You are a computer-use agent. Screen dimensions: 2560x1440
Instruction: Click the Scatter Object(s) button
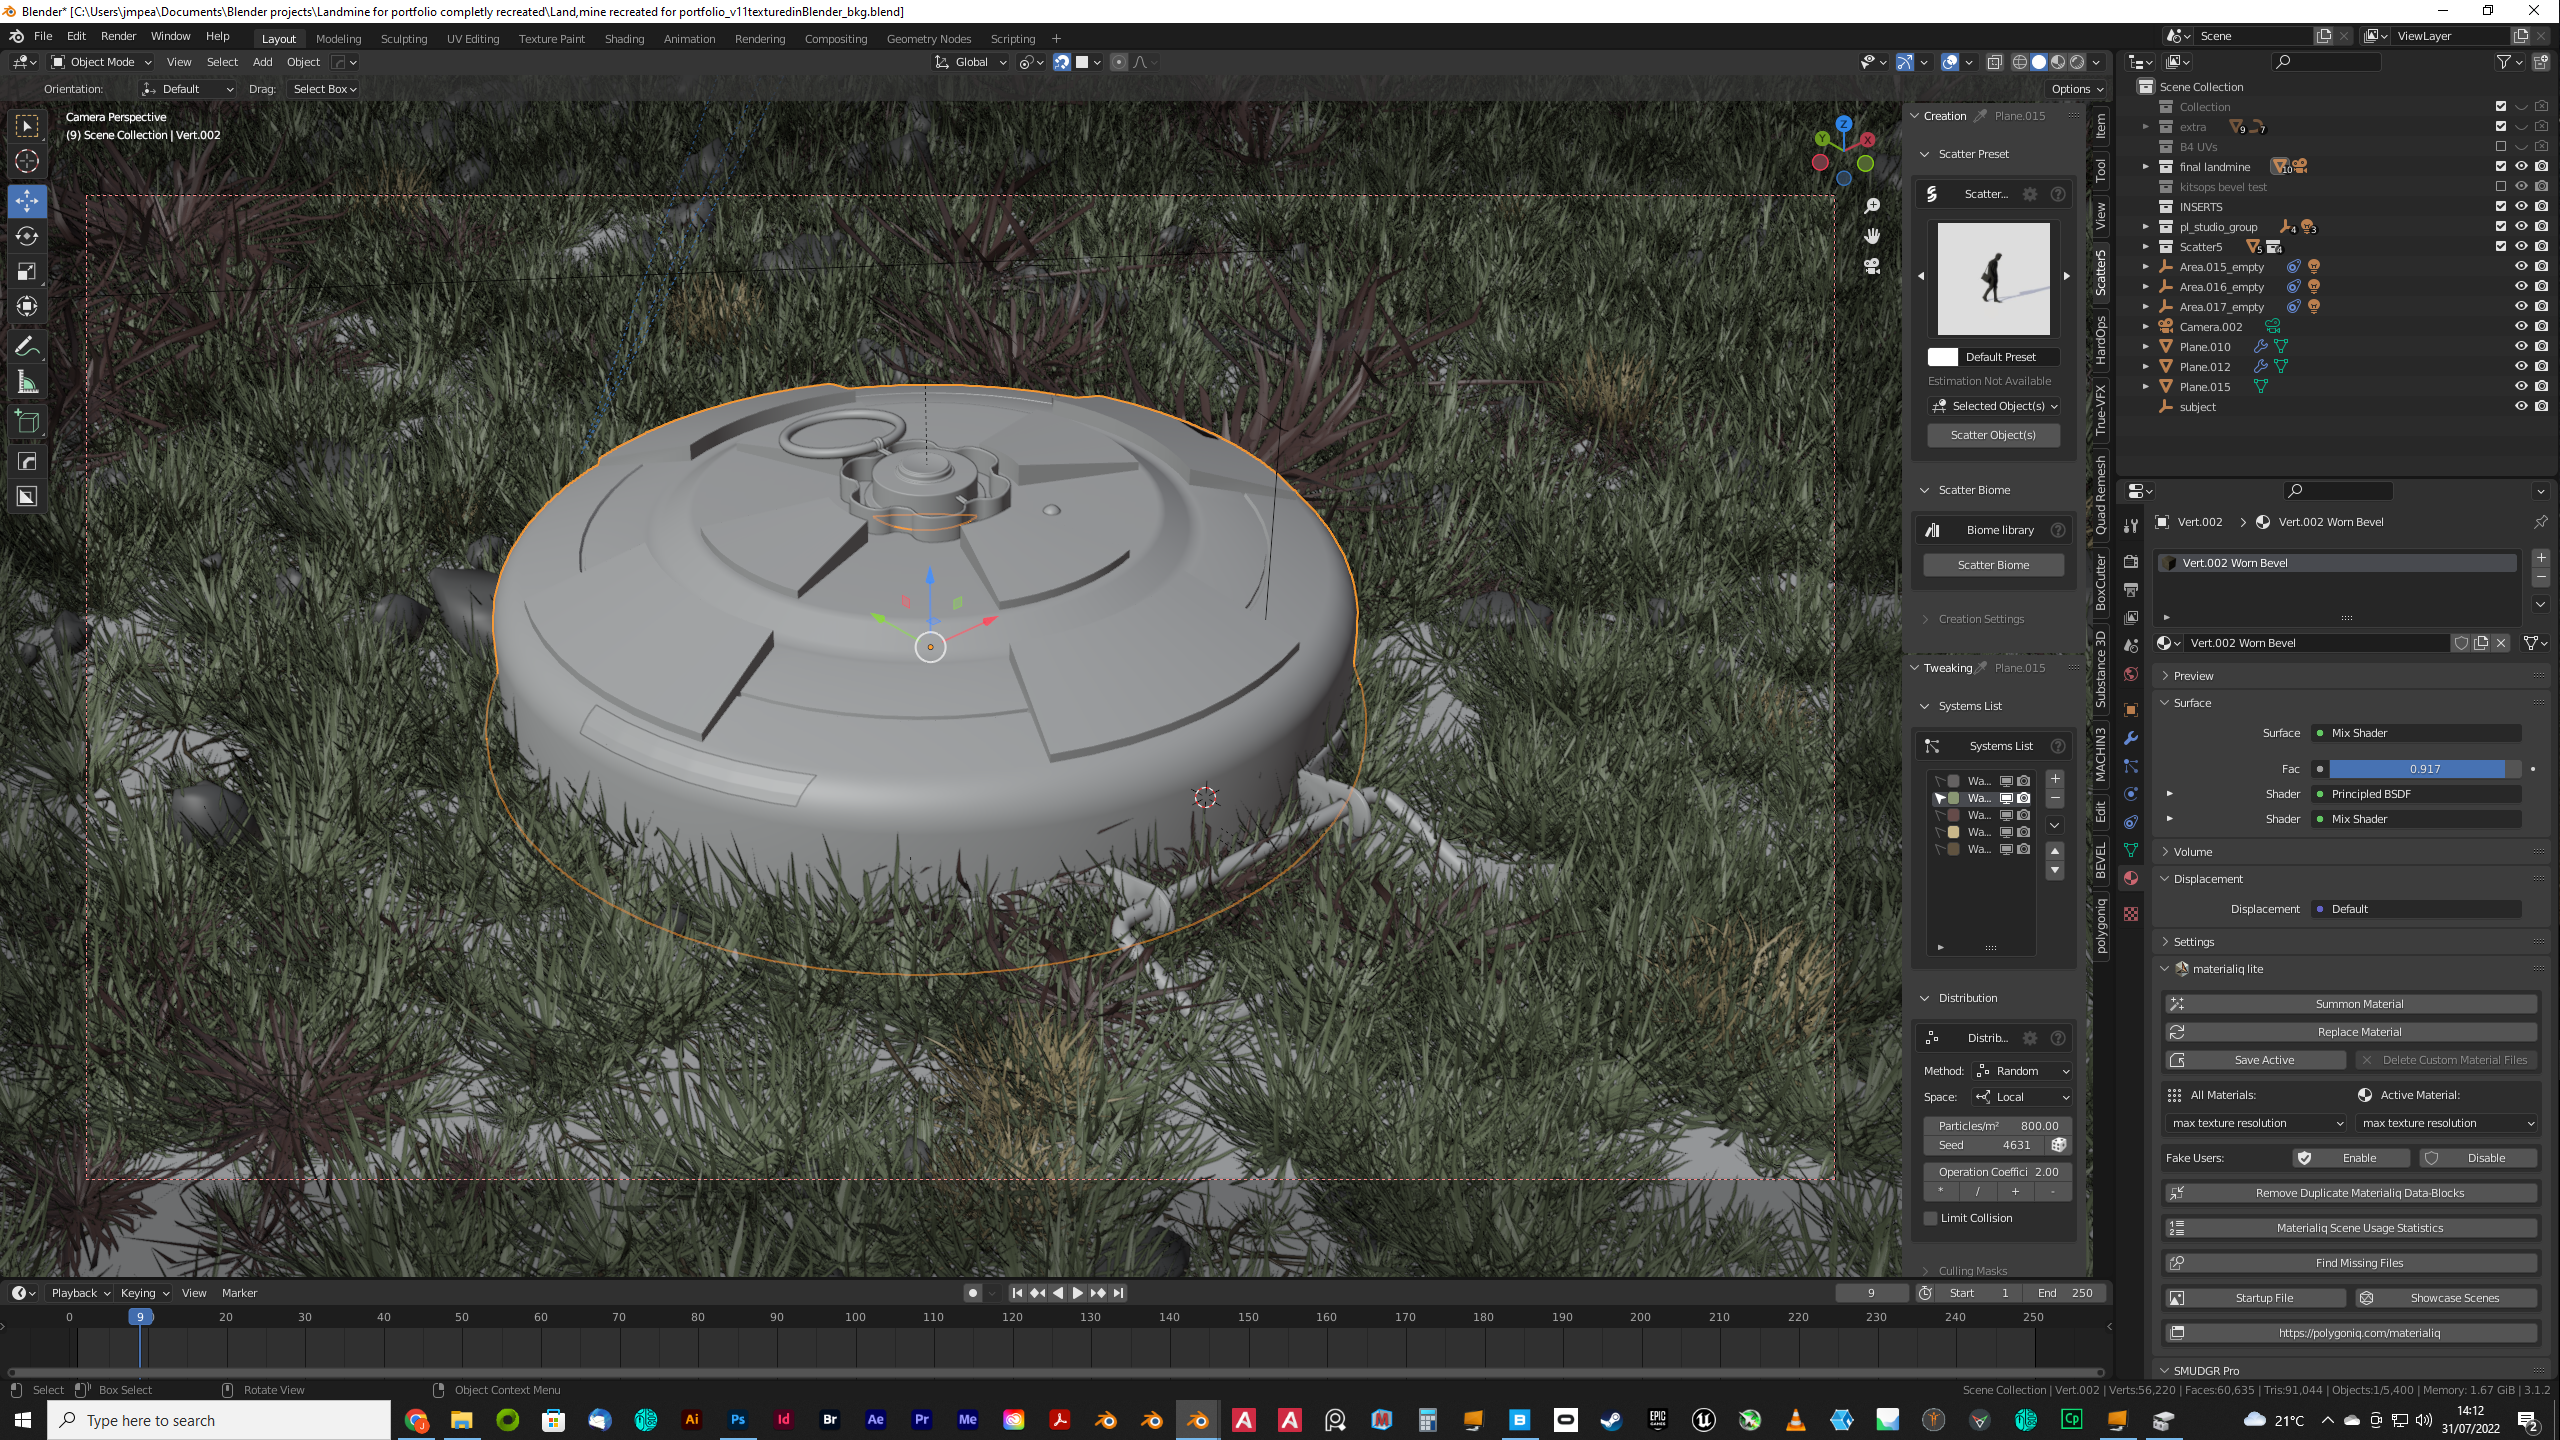pos(1994,434)
